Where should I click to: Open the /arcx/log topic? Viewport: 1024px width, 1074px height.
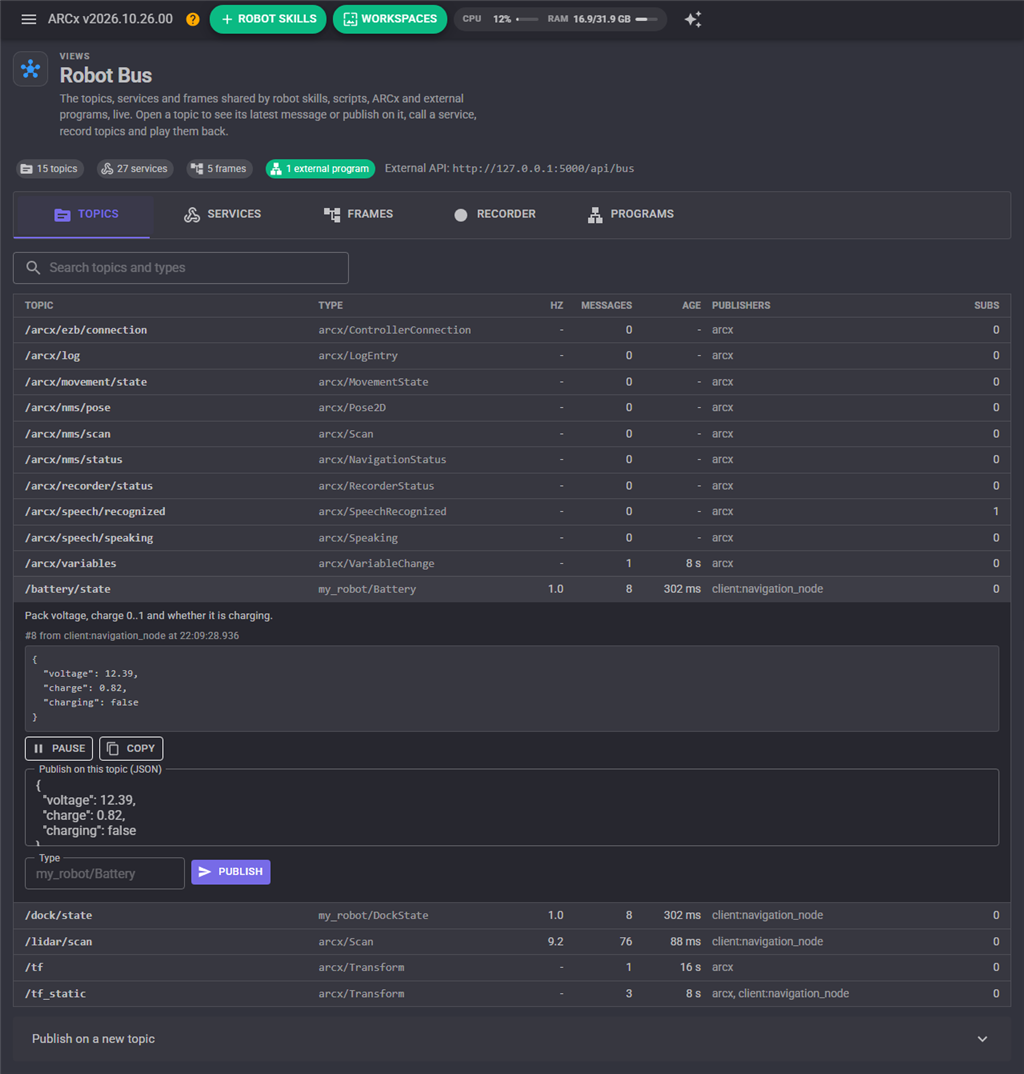tap(512, 355)
